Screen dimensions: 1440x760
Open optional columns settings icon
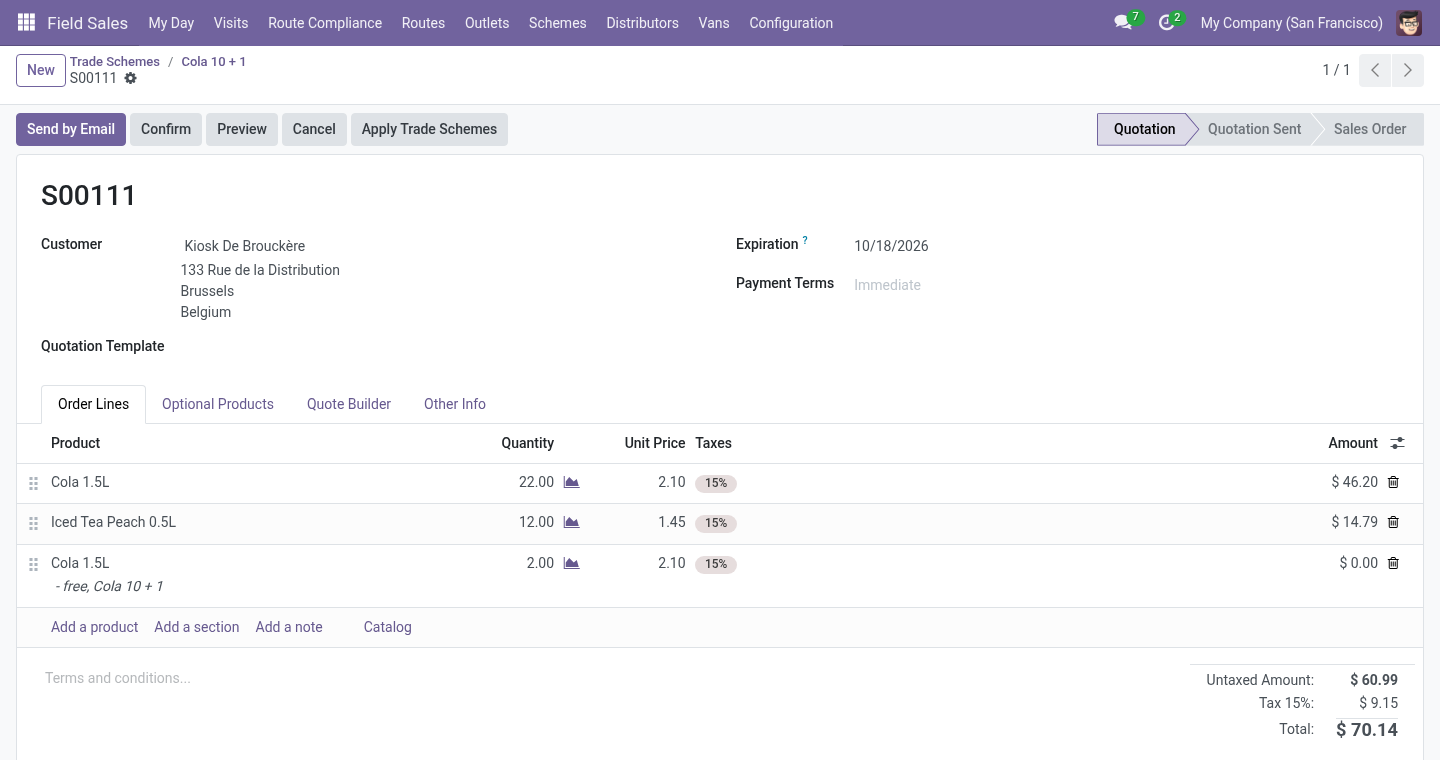click(1397, 443)
